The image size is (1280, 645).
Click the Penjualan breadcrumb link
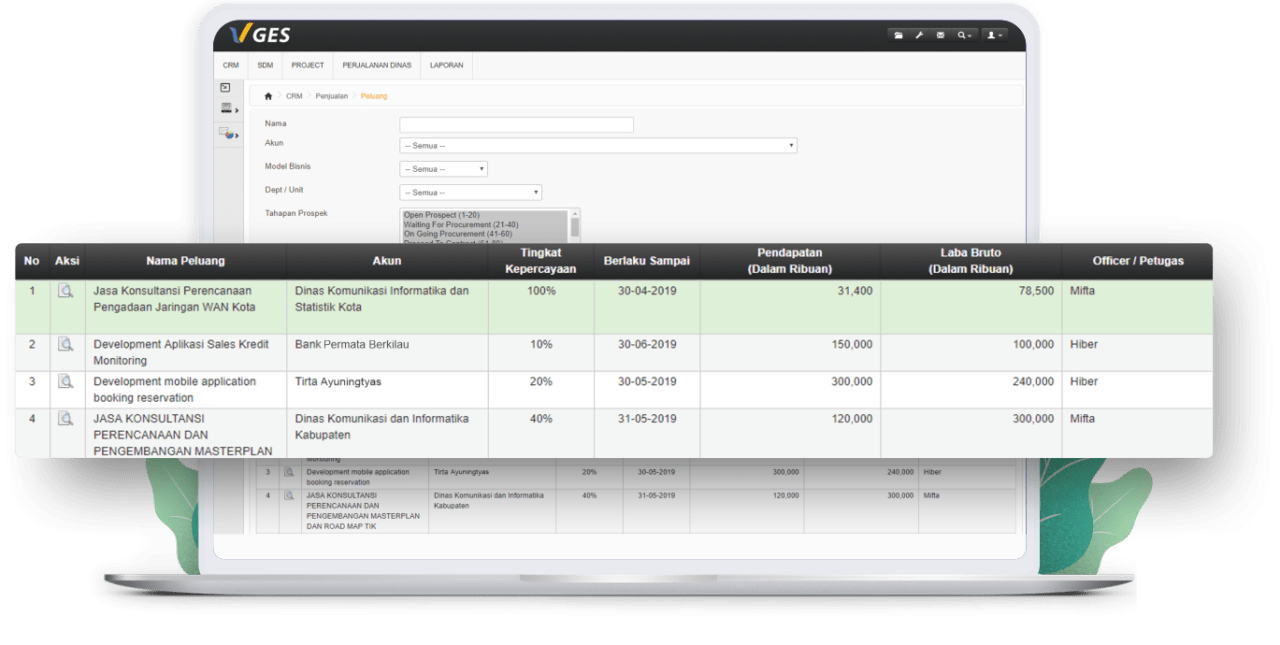[x=331, y=95]
